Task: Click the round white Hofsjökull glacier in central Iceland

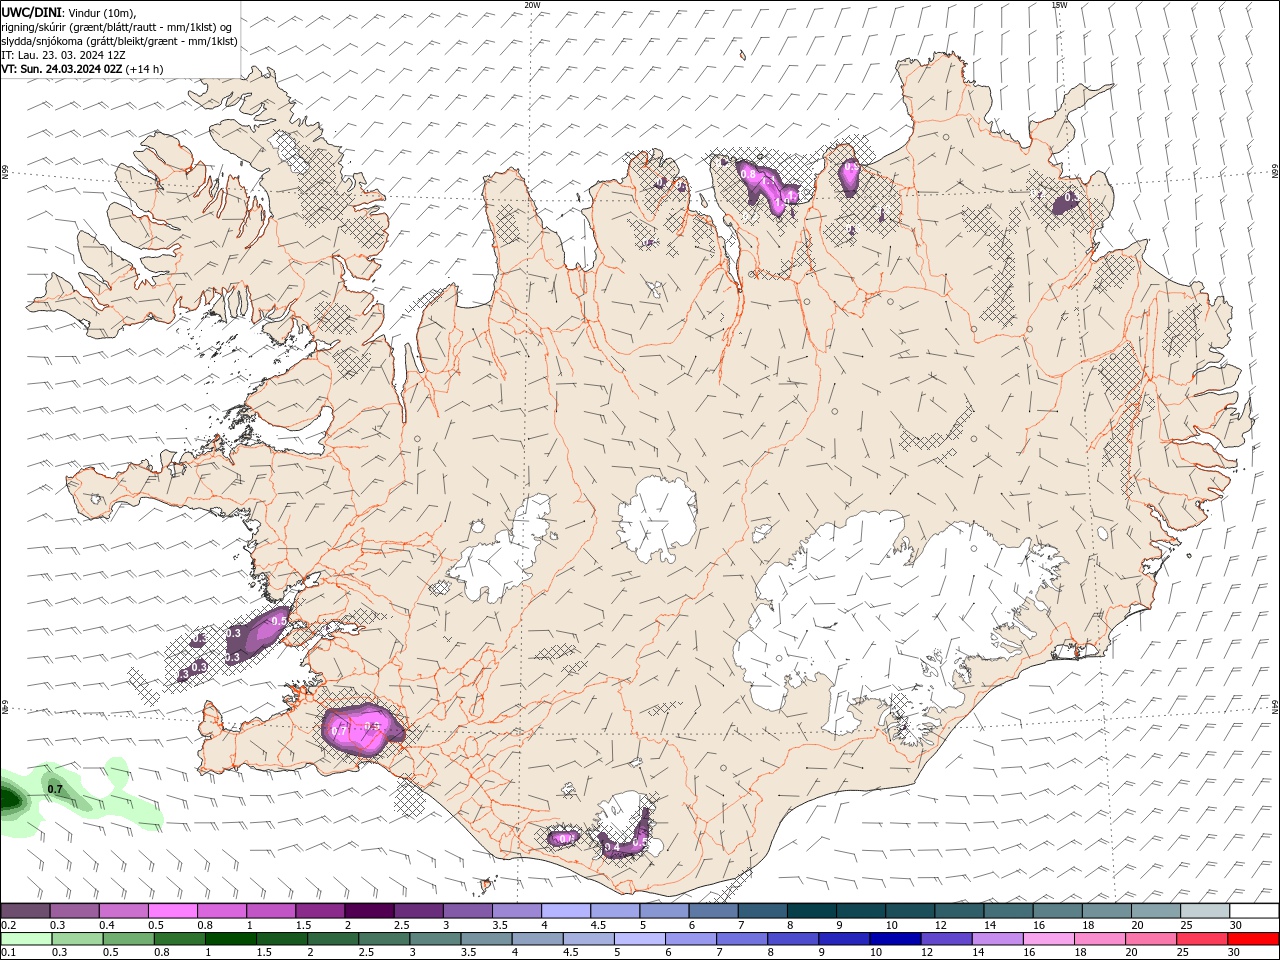Action: click(x=657, y=519)
